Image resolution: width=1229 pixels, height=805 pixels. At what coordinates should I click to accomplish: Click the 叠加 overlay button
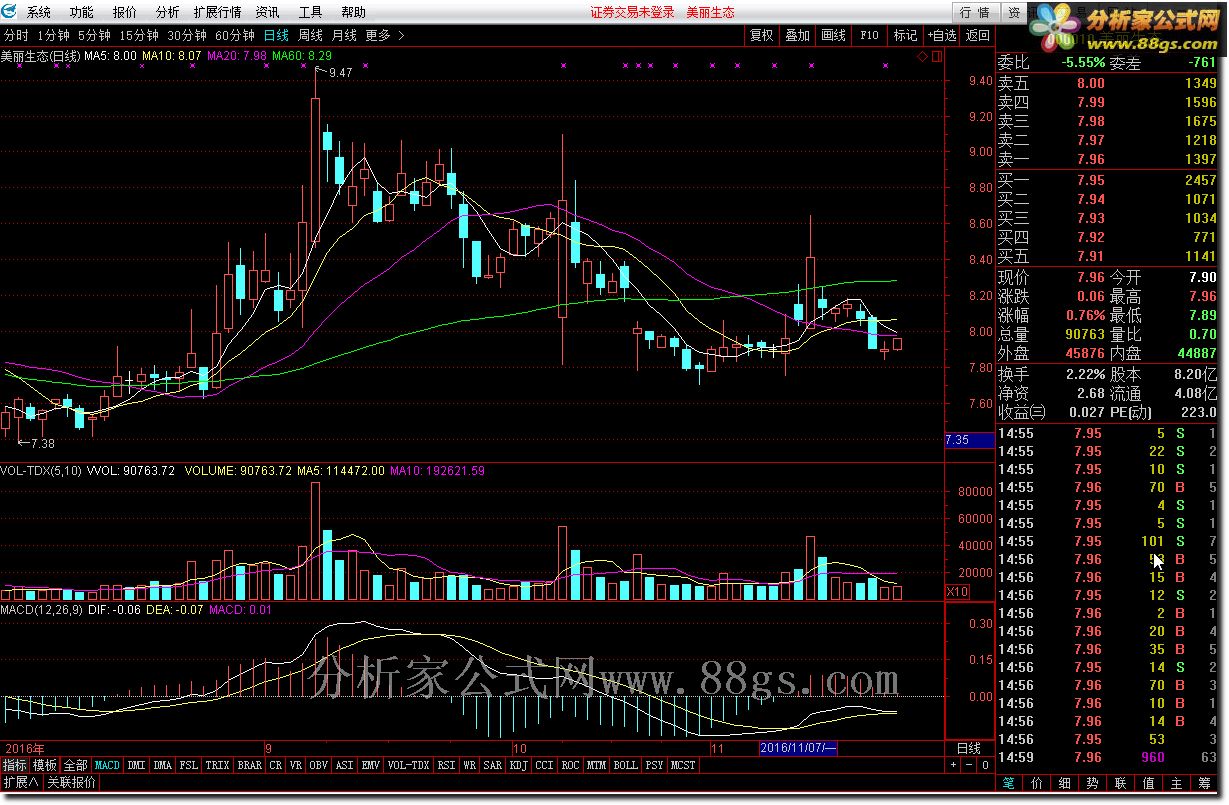tap(797, 35)
